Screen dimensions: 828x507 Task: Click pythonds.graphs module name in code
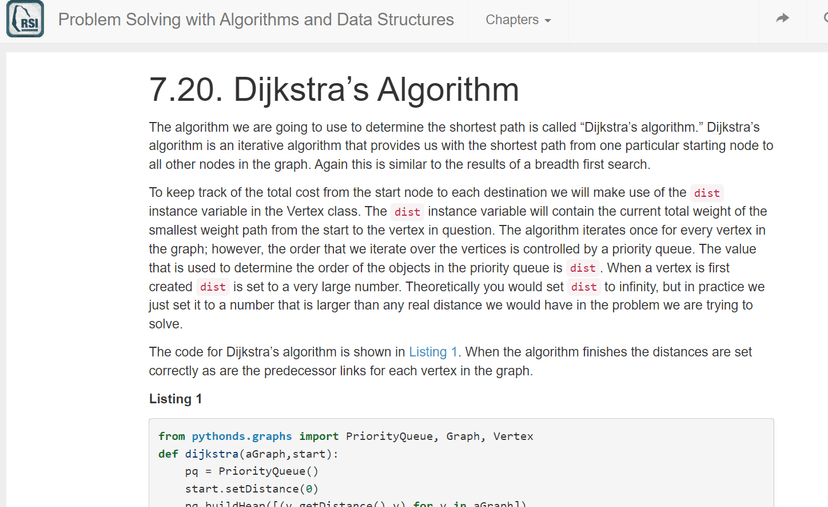click(x=242, y=436)
